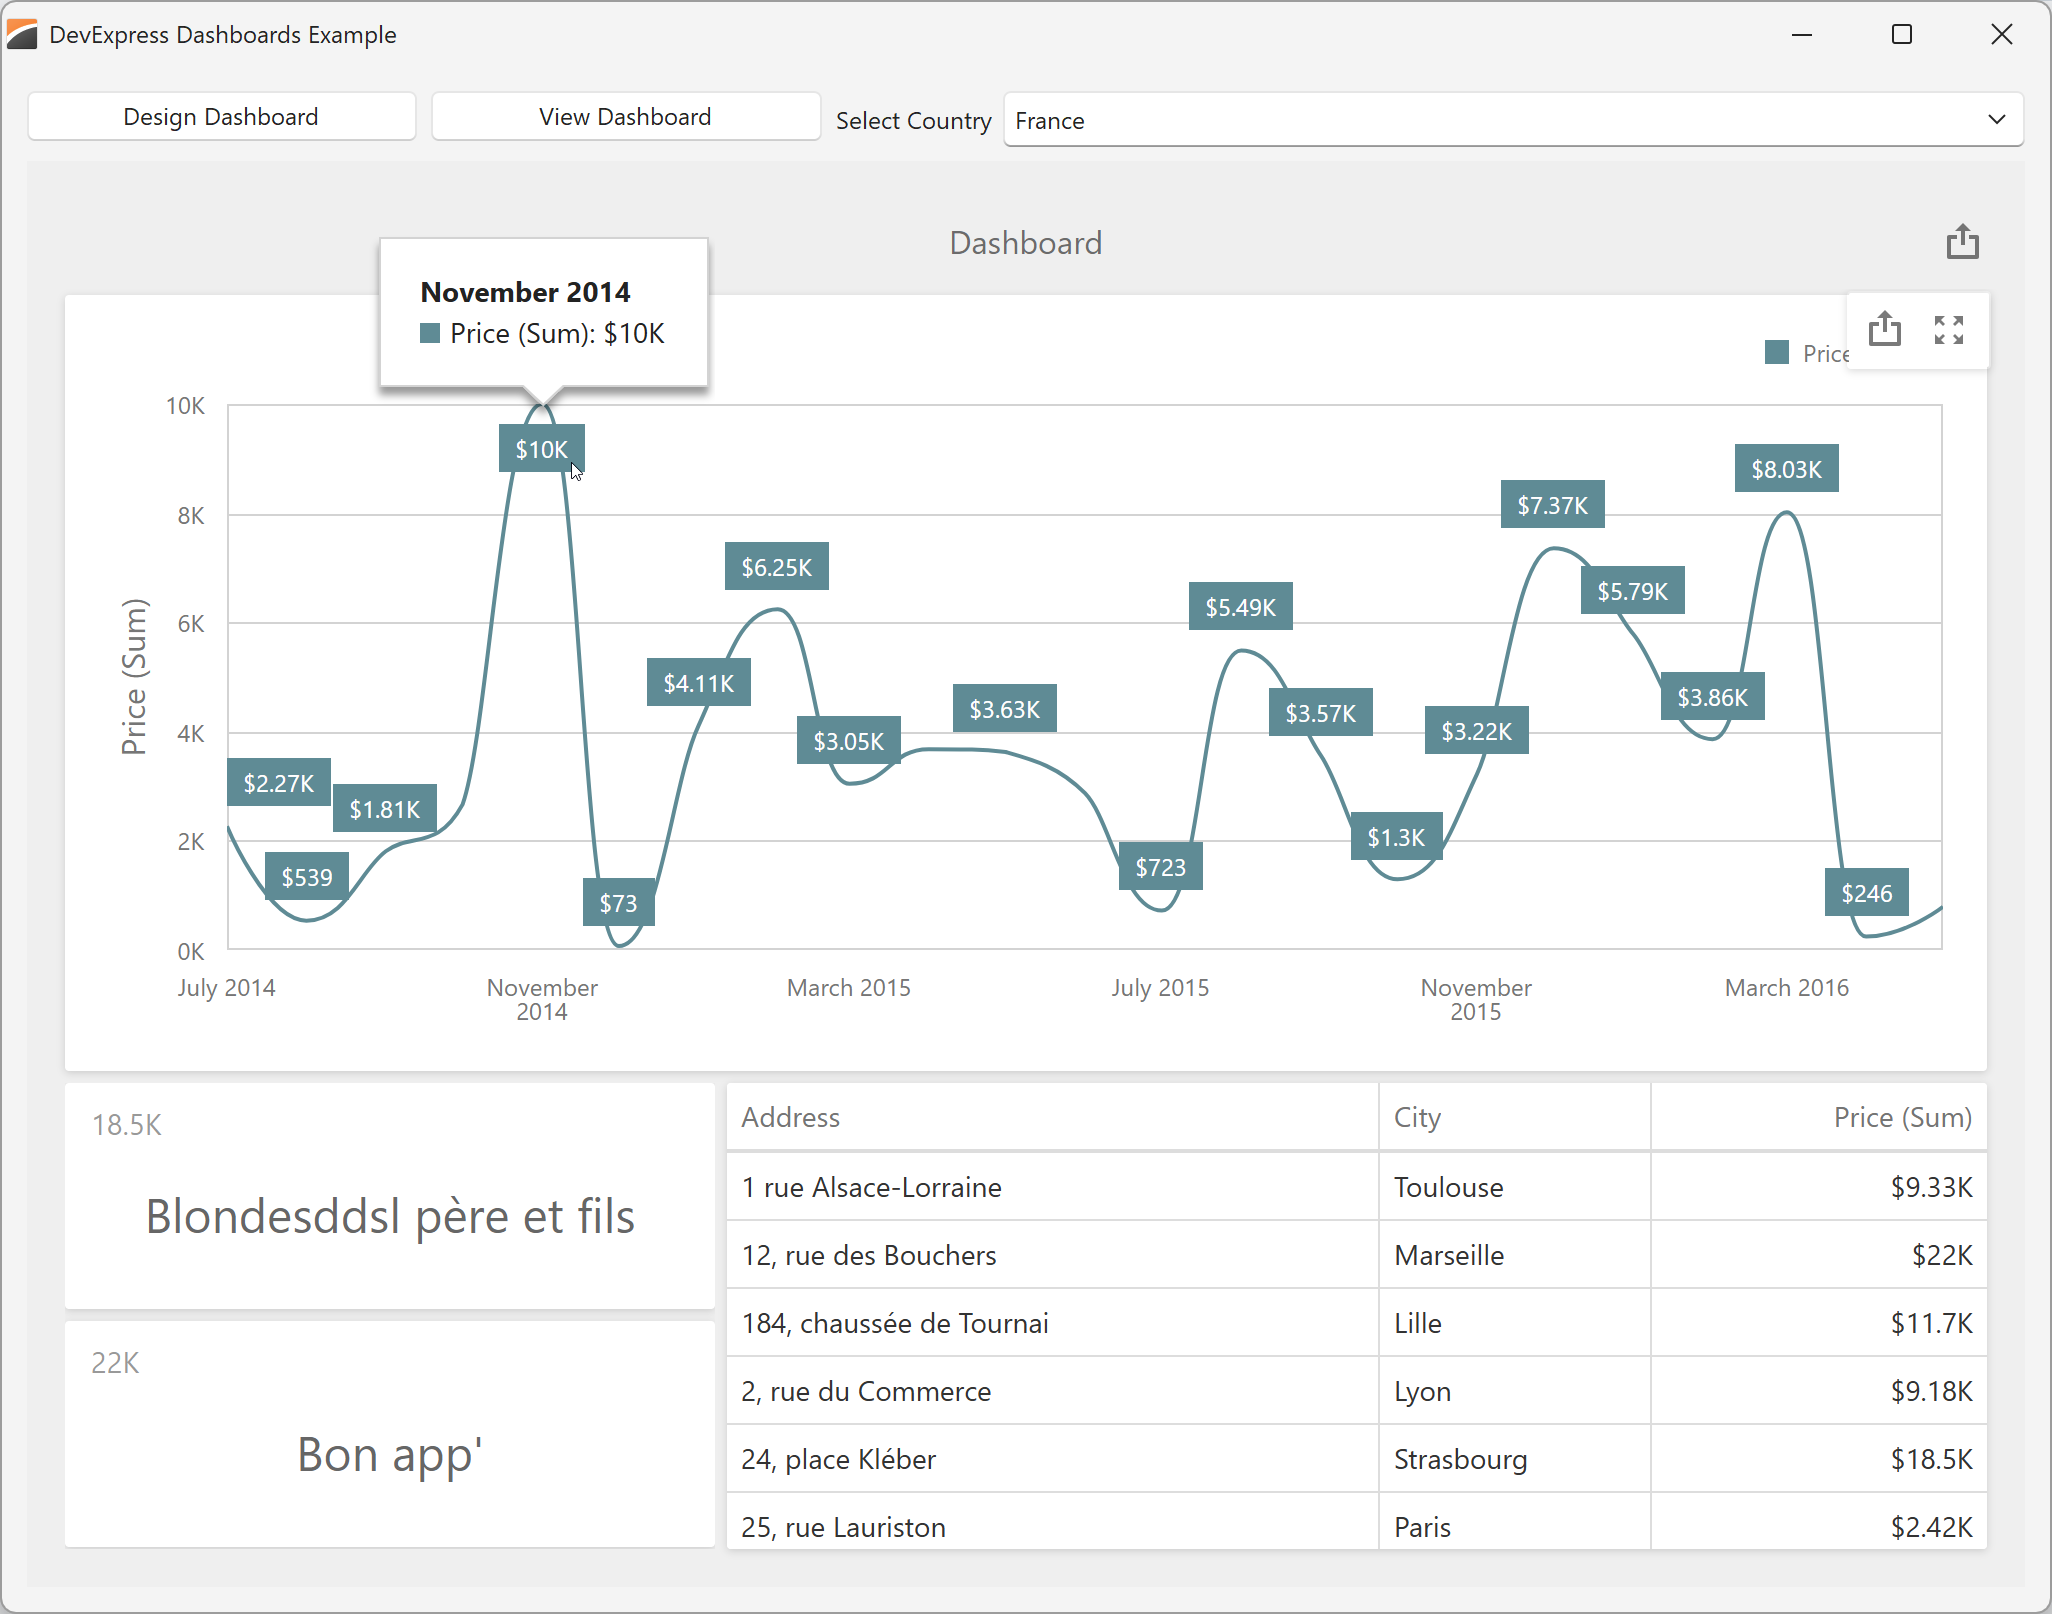Click the Dashboard title text
The height and width of the screenshot is (1614, 2052).
(x=1026, y=243)
